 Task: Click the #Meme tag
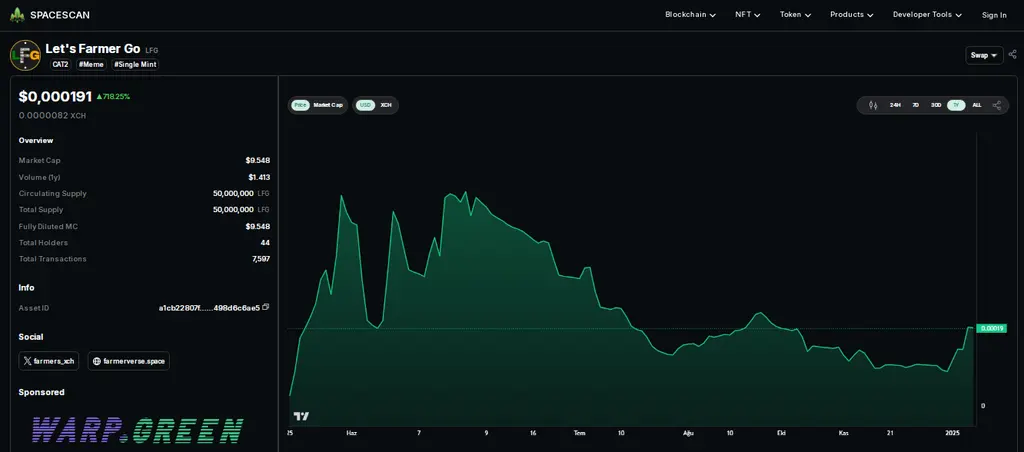[91, 65]
